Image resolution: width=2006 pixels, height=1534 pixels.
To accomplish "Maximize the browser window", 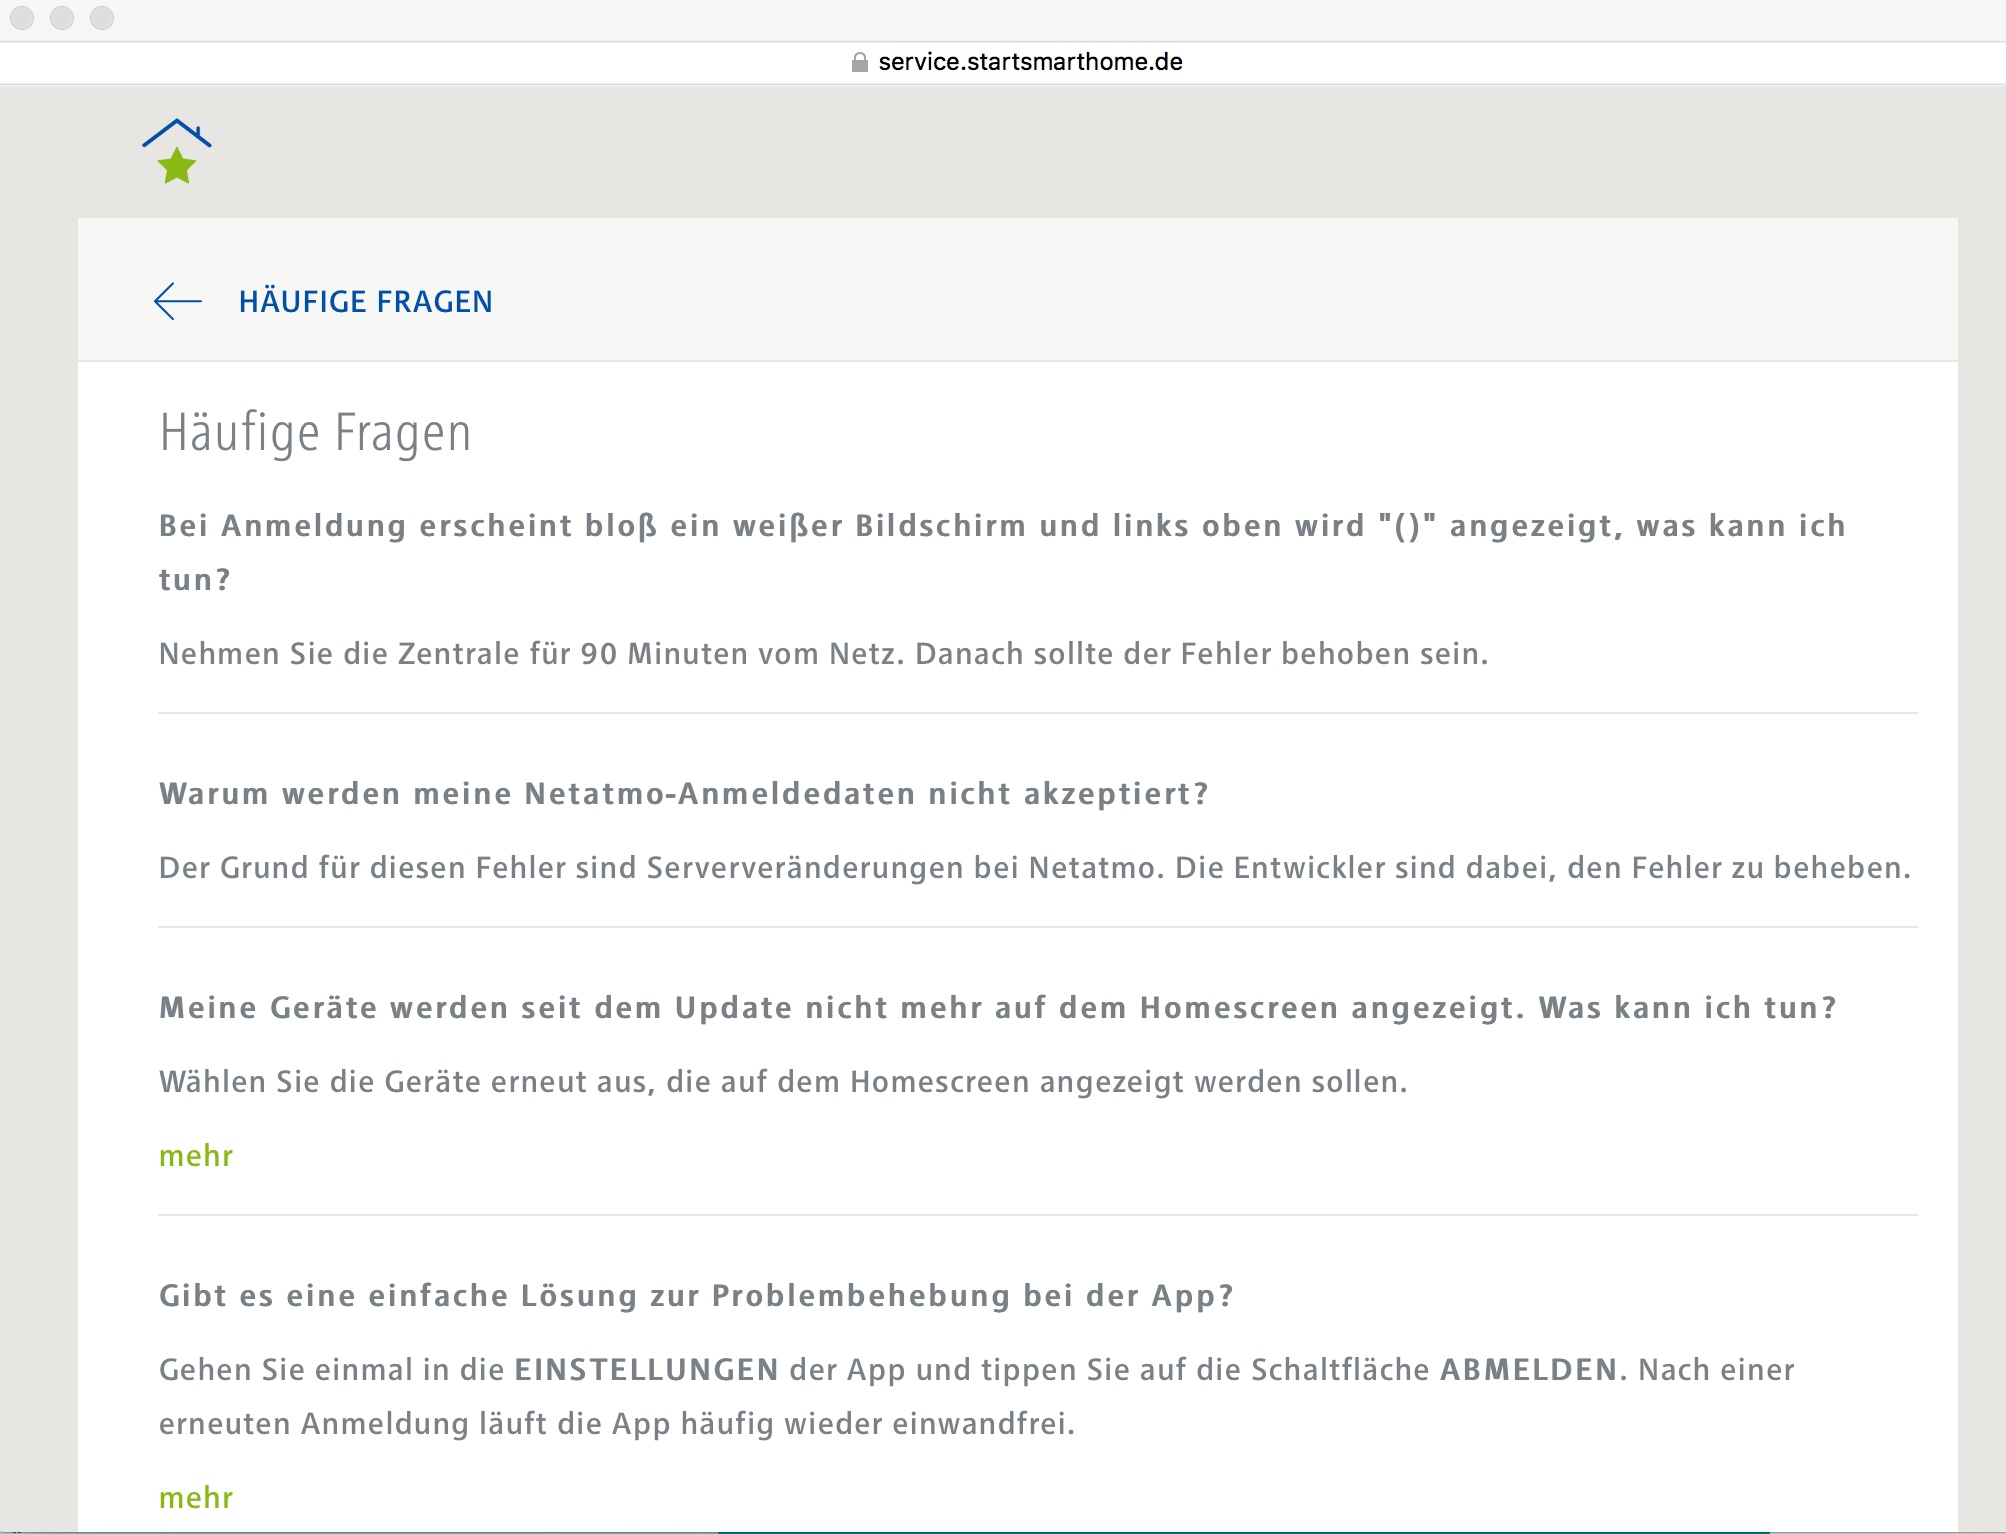I will [x=102, y=18].
